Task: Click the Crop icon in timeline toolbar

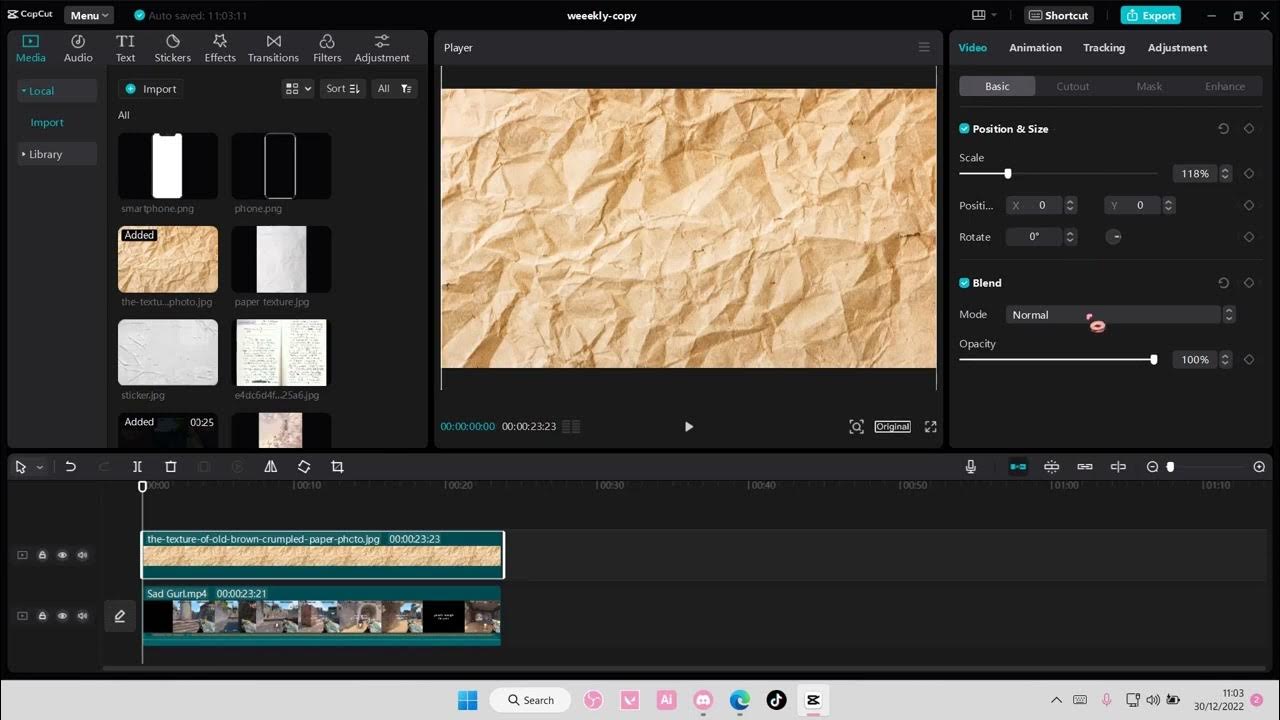Action: click(337, 467)
